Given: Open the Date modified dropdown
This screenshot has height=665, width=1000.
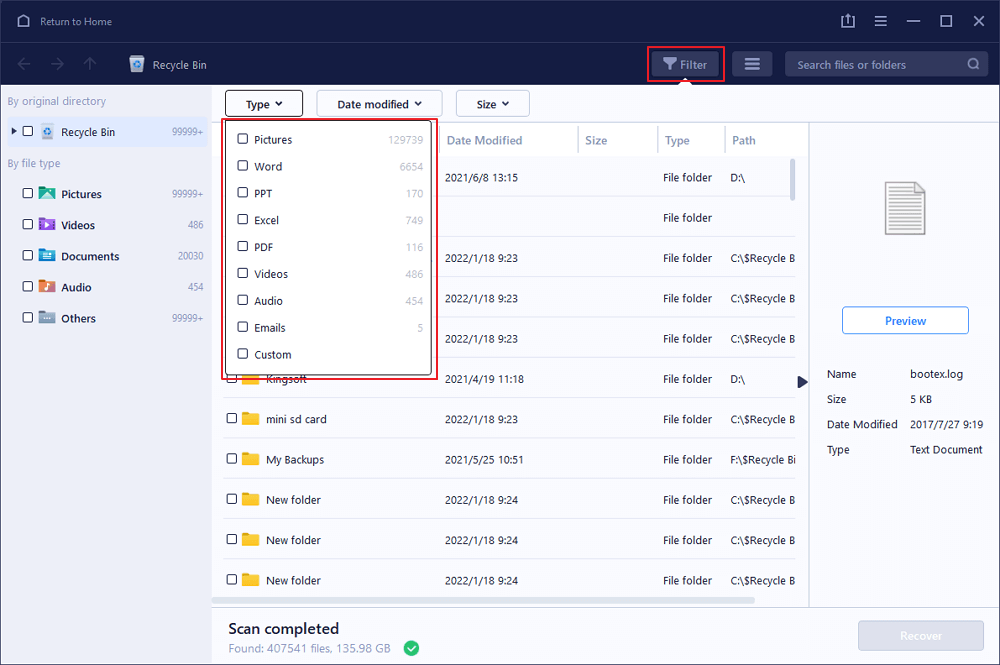Looking at the screenshot, I should [x=379, y=104].
